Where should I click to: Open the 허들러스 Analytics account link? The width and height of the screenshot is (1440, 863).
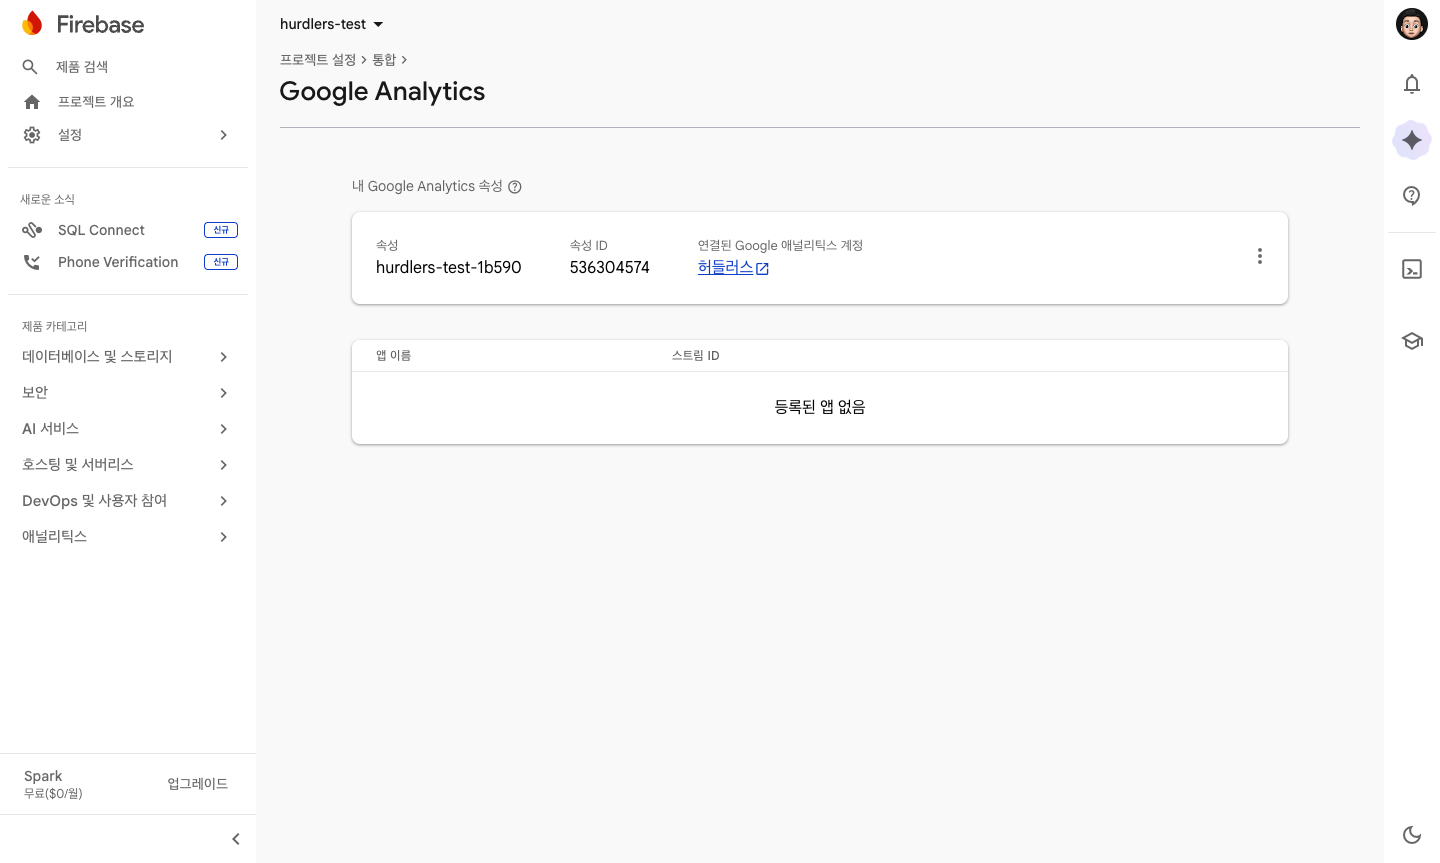click(725, 267)
